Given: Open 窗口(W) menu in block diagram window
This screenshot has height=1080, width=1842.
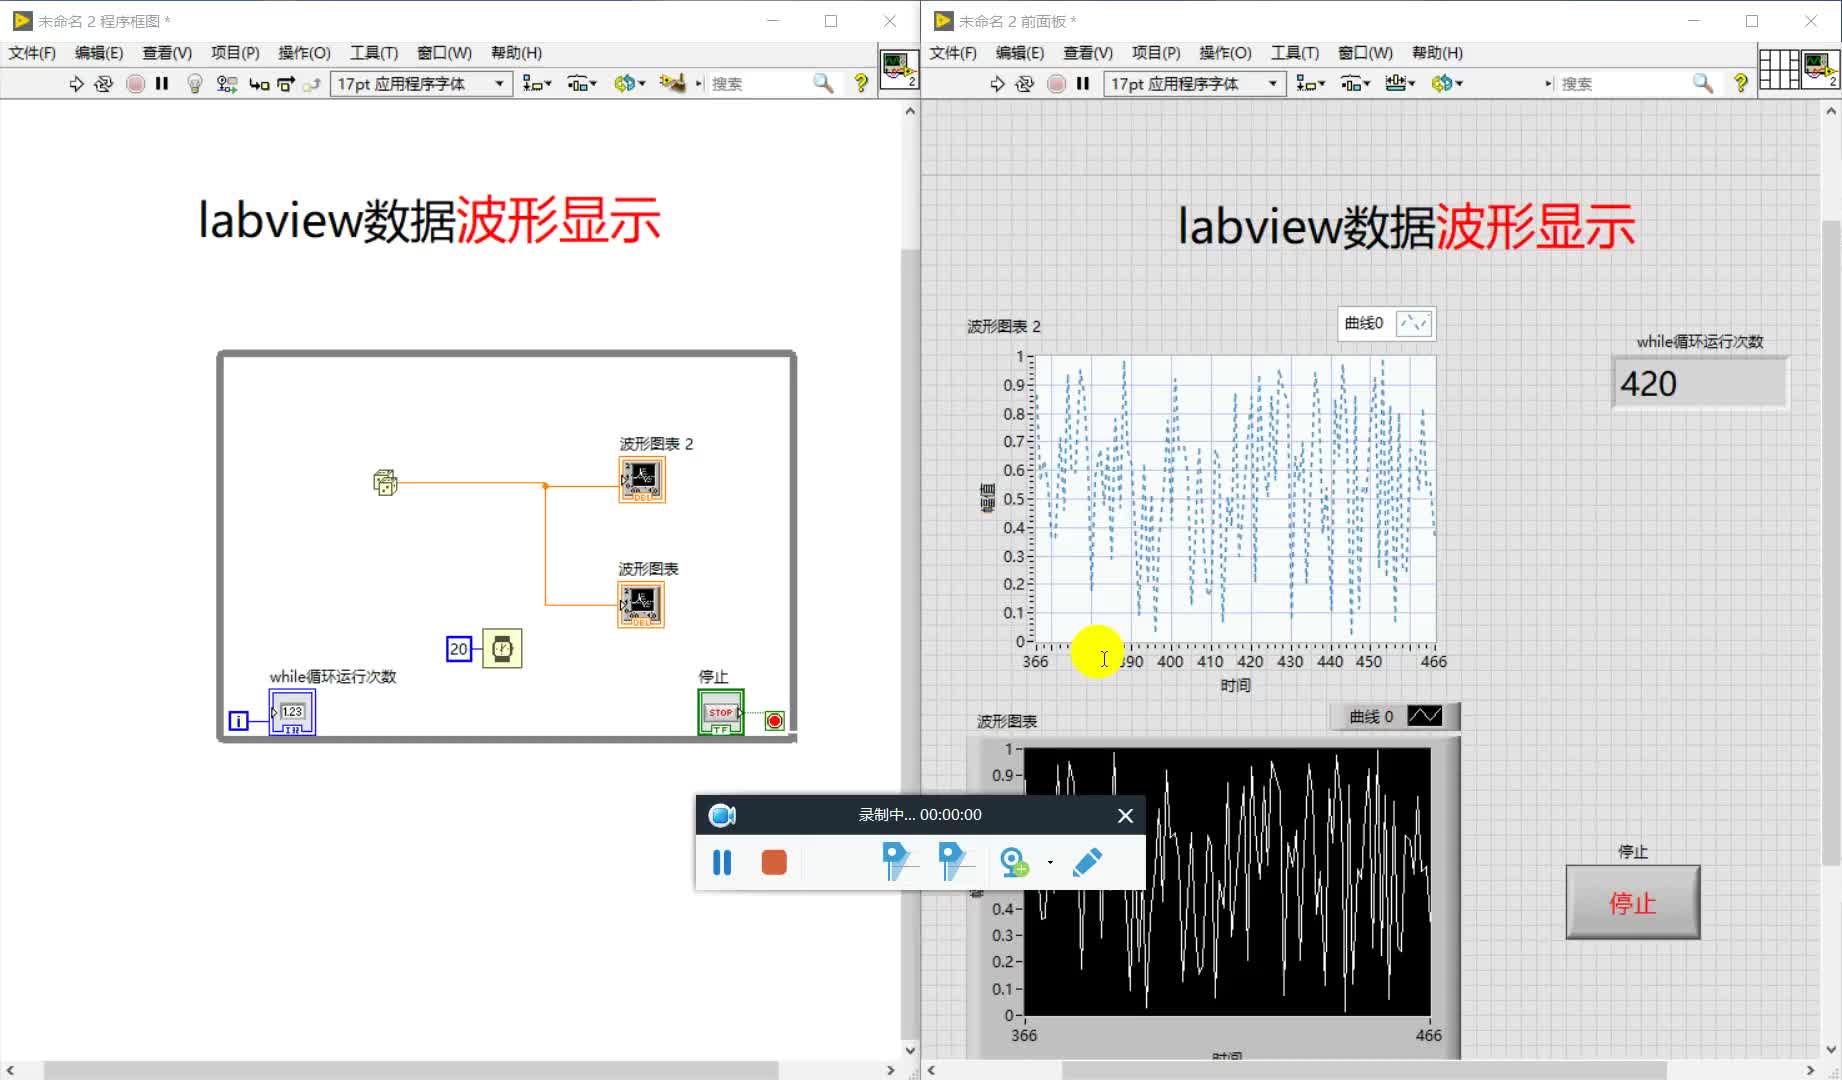Looking at the screenshot, I should click(444, 53).
